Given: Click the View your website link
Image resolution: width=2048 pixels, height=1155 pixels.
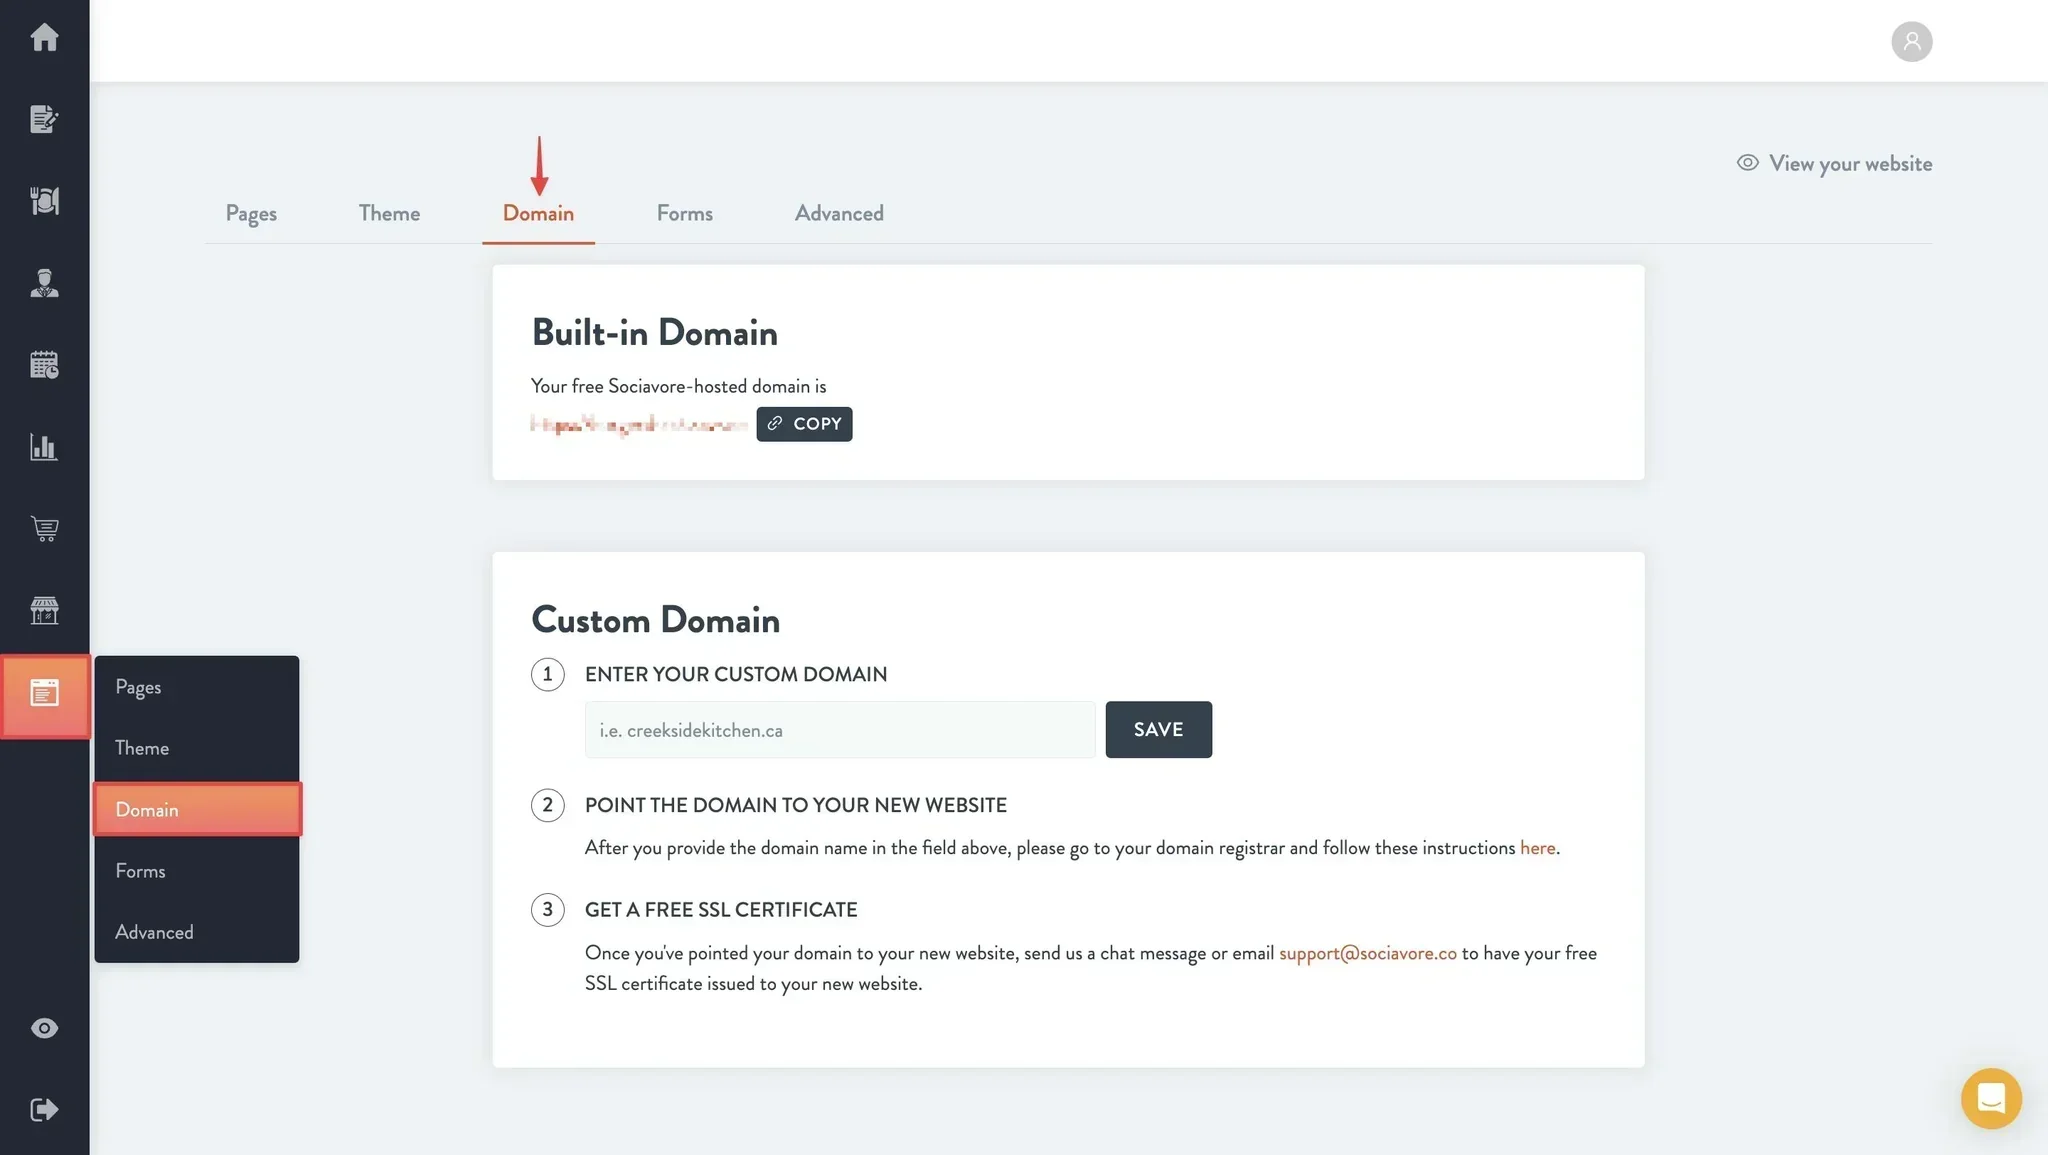Looking at the screenshot, I should click(x=1834, y=163).
